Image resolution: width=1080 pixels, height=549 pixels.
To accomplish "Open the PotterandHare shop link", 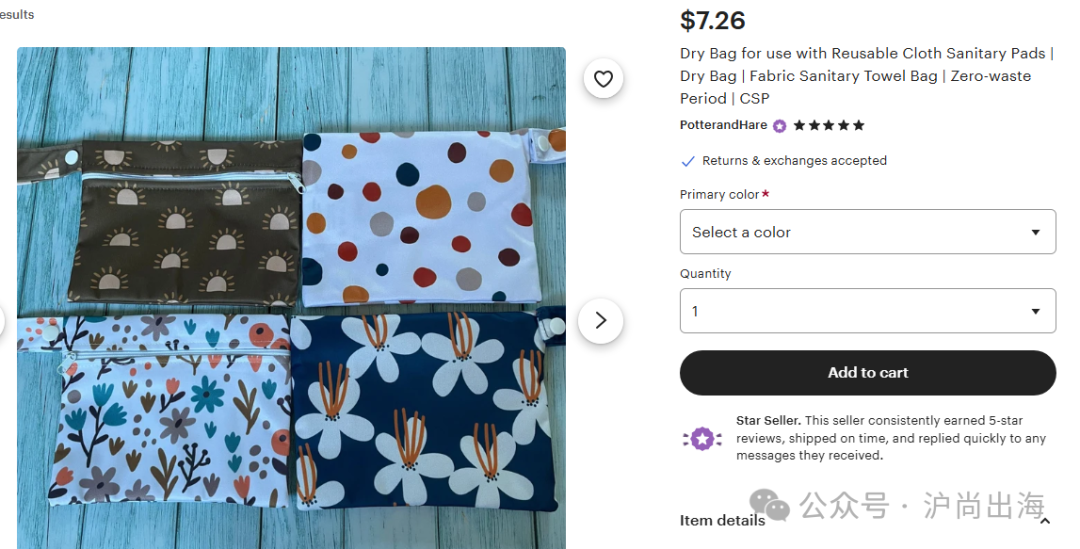I will 723,126.
